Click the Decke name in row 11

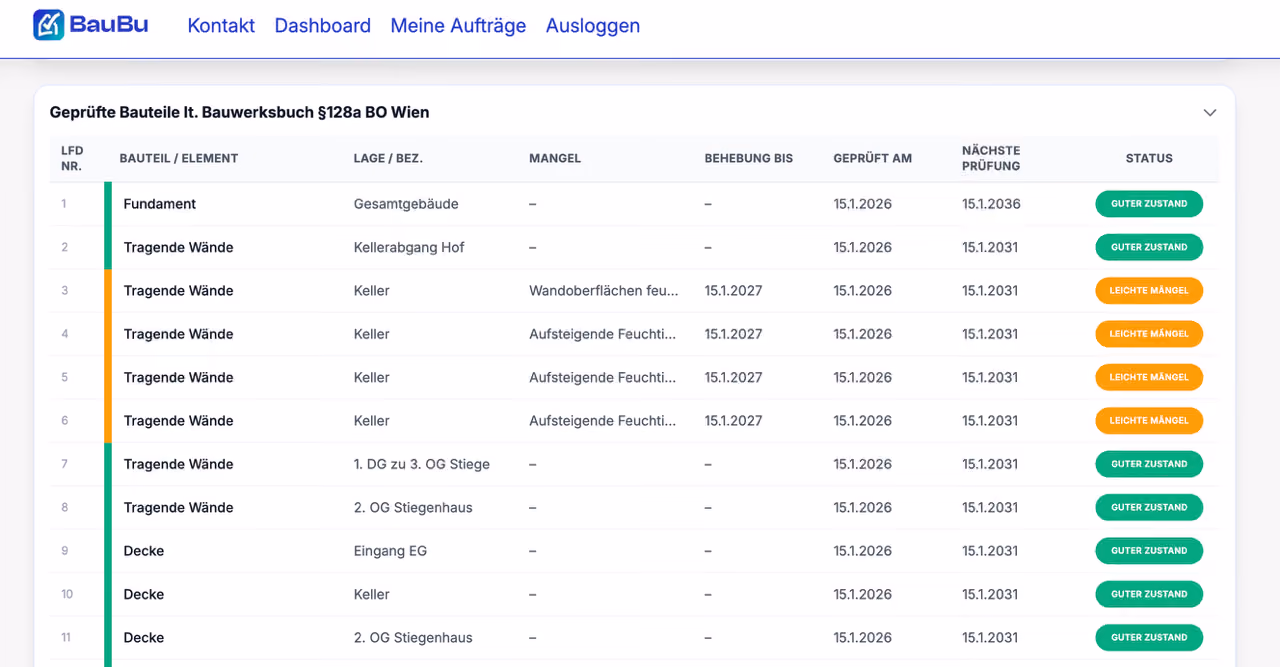tap(144, 637)
